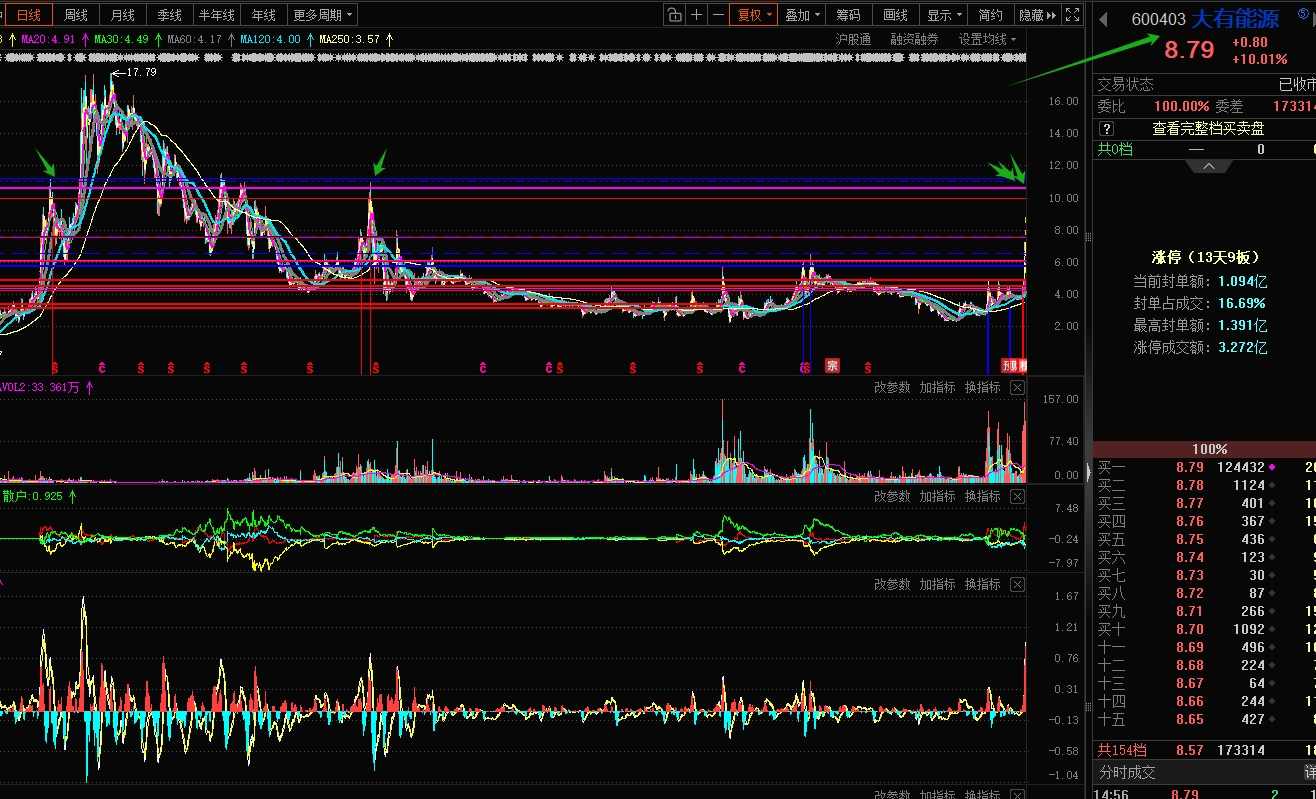Click the circled 5 icon beside 大有能源

coord(1302,15)
